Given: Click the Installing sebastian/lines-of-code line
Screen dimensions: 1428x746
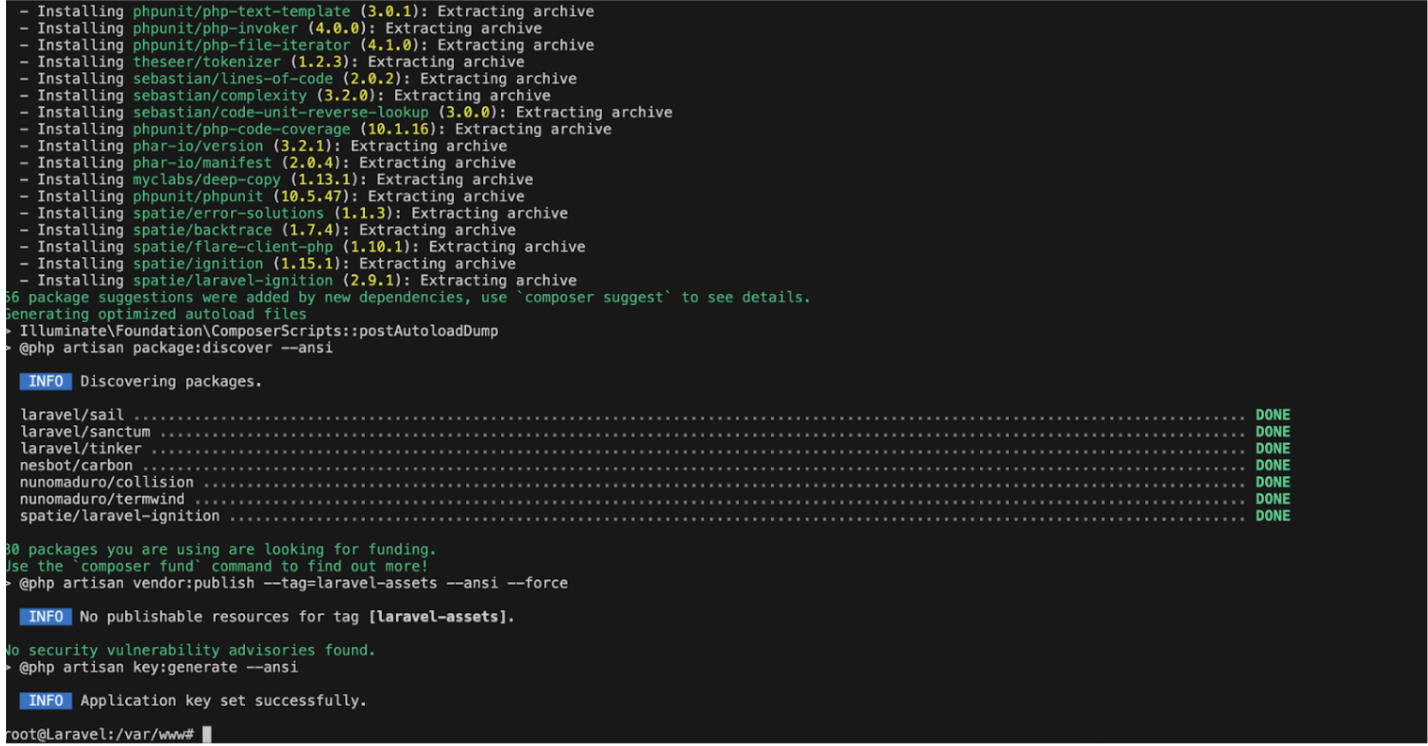Looking at the screenshot, I should (298, 78).
